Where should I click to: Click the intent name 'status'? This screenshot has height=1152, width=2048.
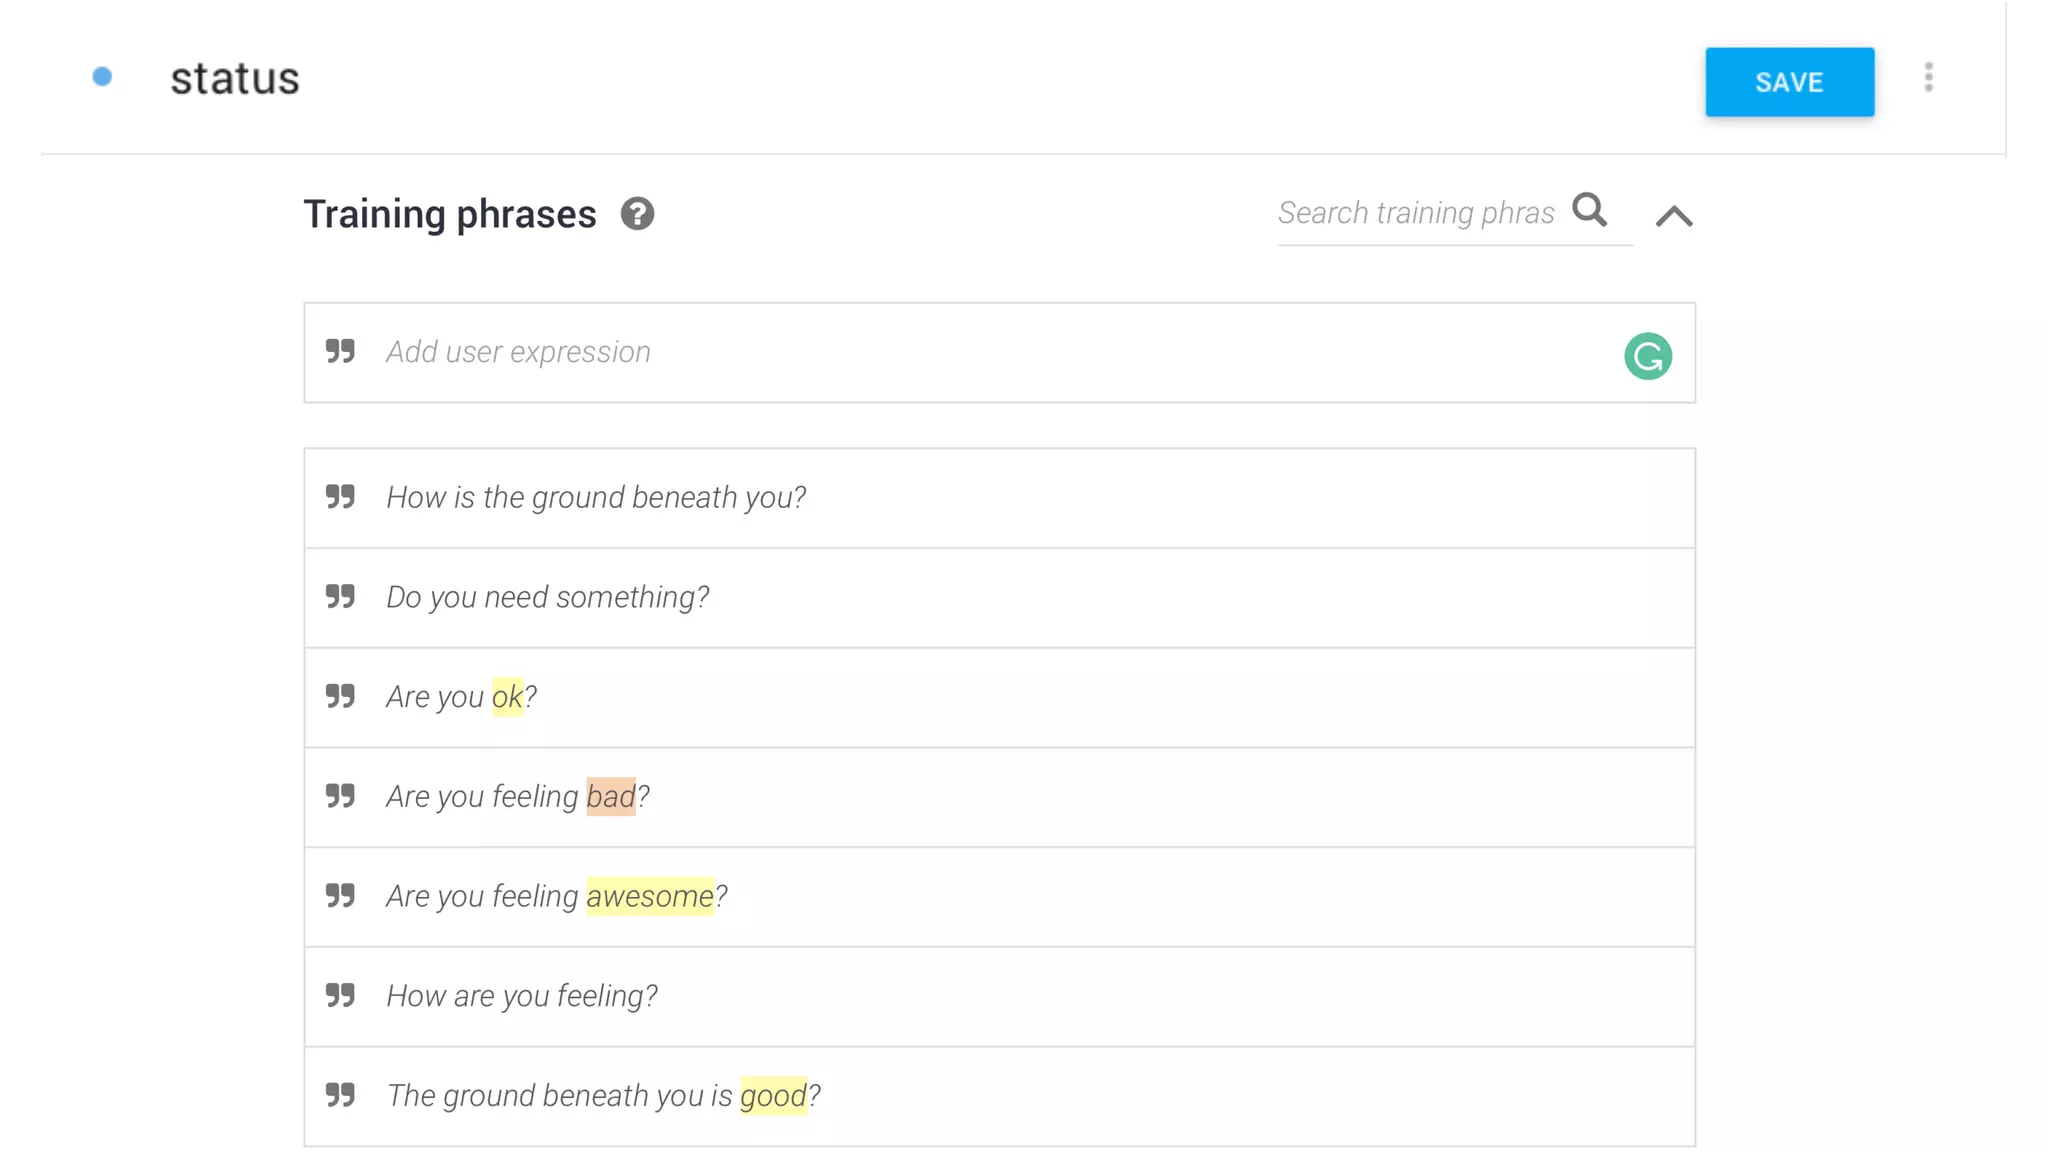coord(235,79)
